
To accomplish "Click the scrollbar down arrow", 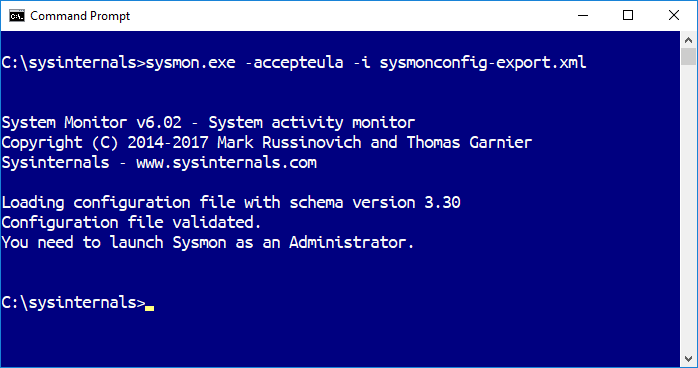I will (x=688, y=358).
